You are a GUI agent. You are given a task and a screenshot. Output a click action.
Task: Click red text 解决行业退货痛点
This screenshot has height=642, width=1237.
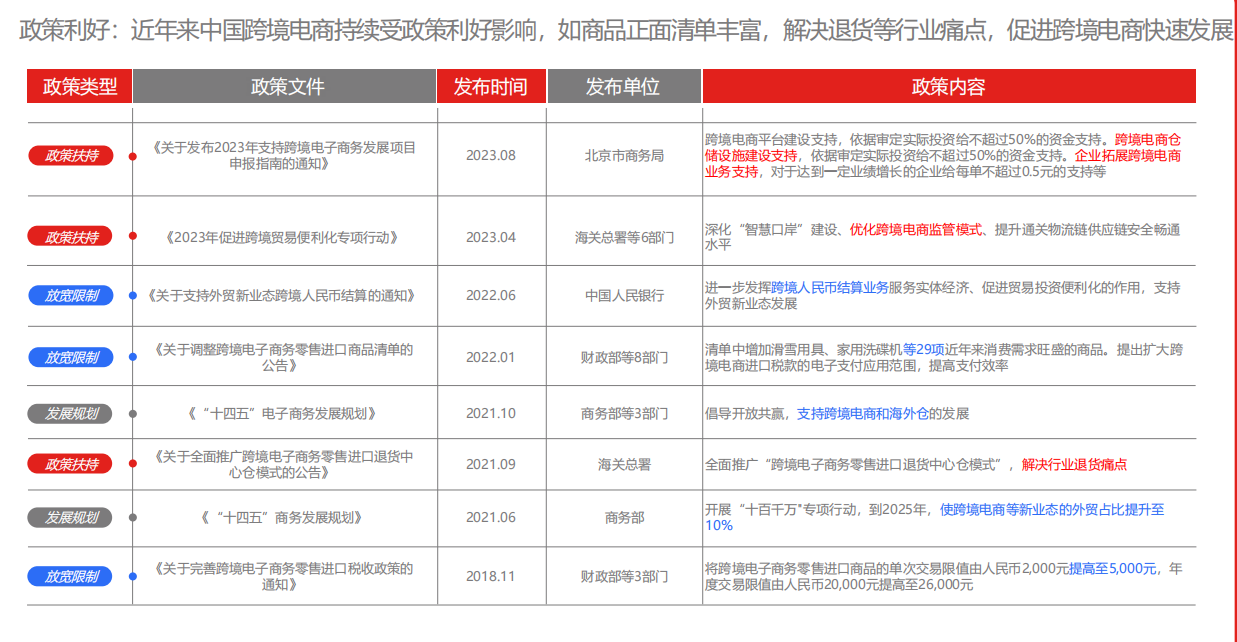point(1074,464)
